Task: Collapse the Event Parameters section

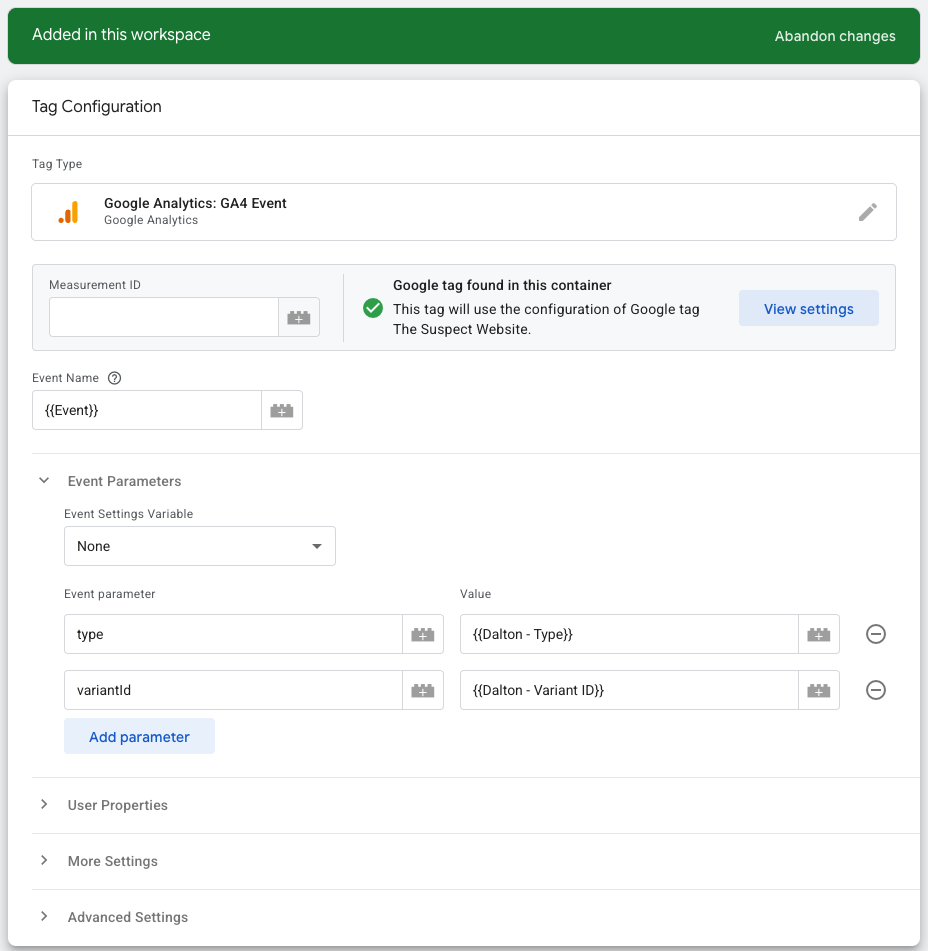Action: coord(44,480)
